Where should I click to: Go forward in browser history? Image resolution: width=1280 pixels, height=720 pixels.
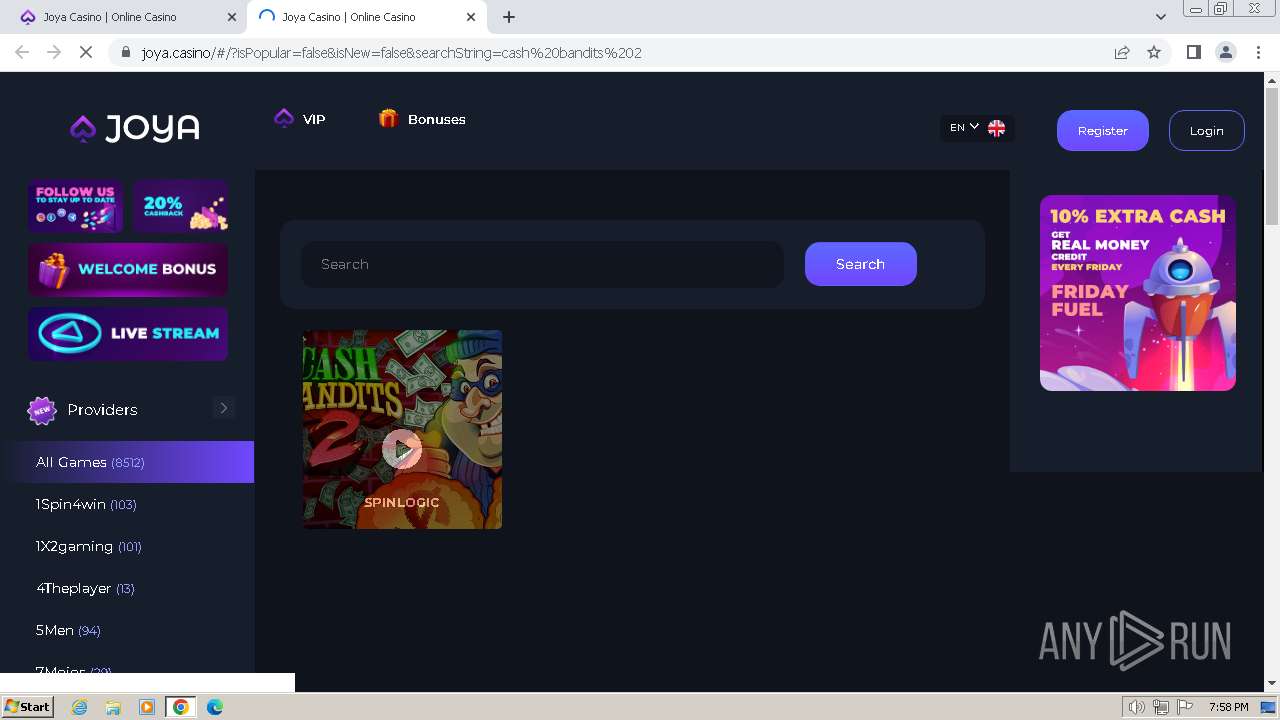pyautogui.click(x=54, y=52)
